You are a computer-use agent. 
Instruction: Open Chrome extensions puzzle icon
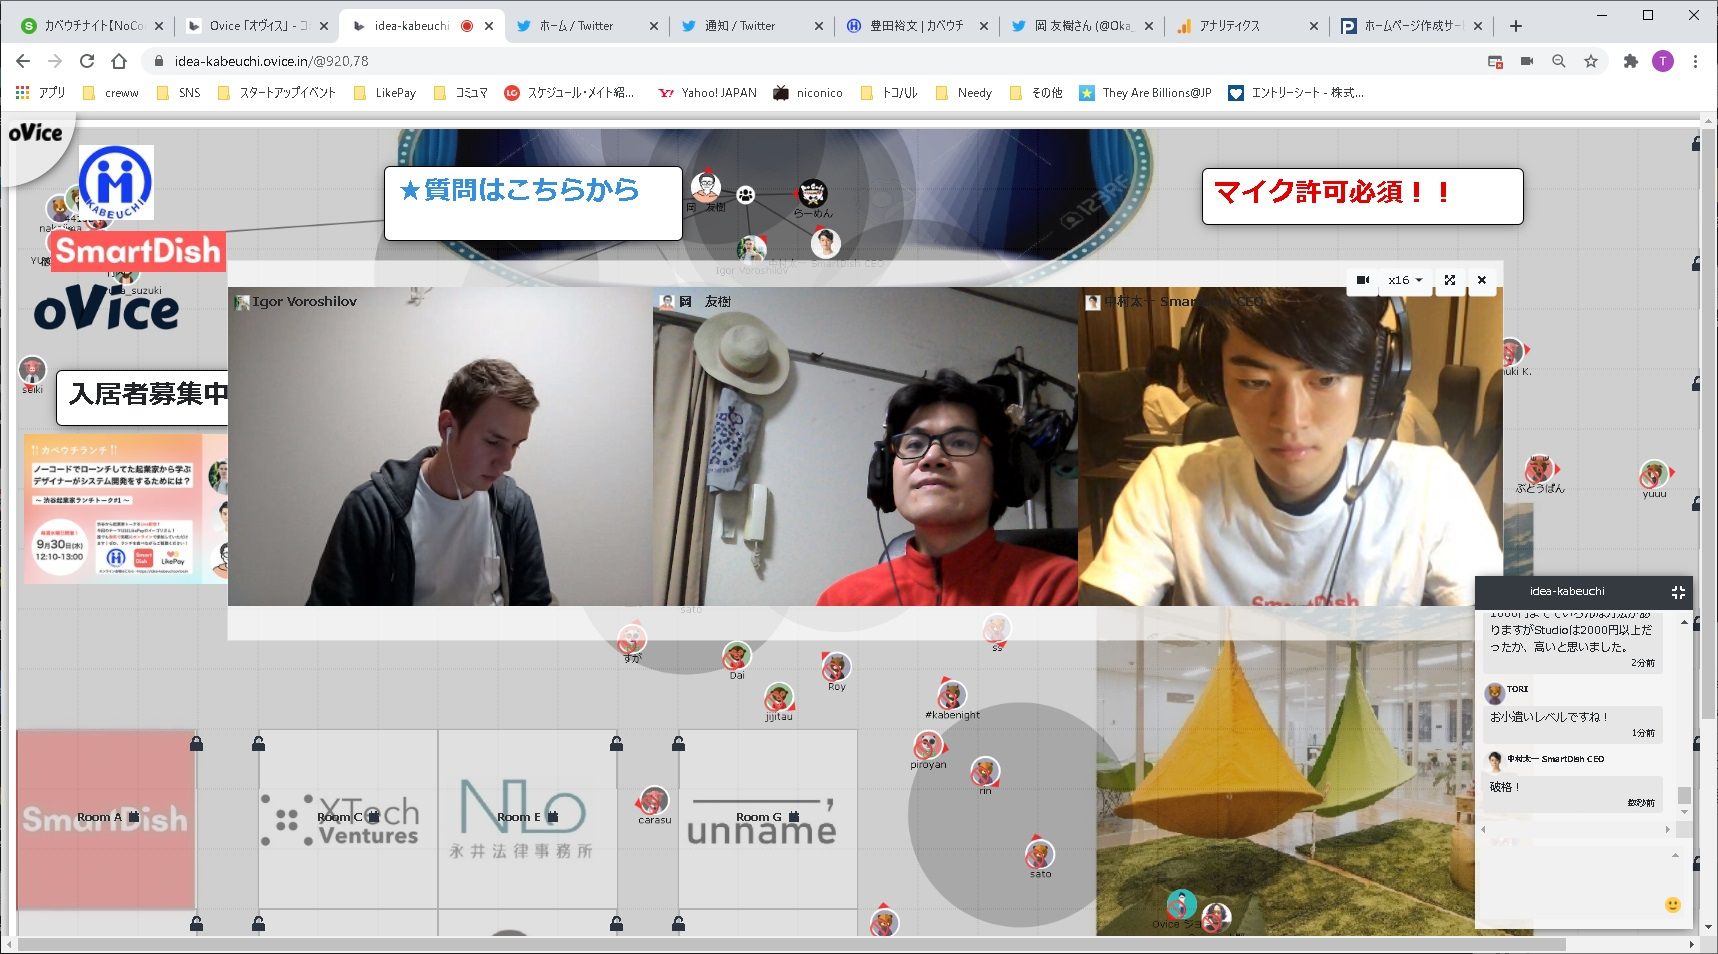(1631, 61)
